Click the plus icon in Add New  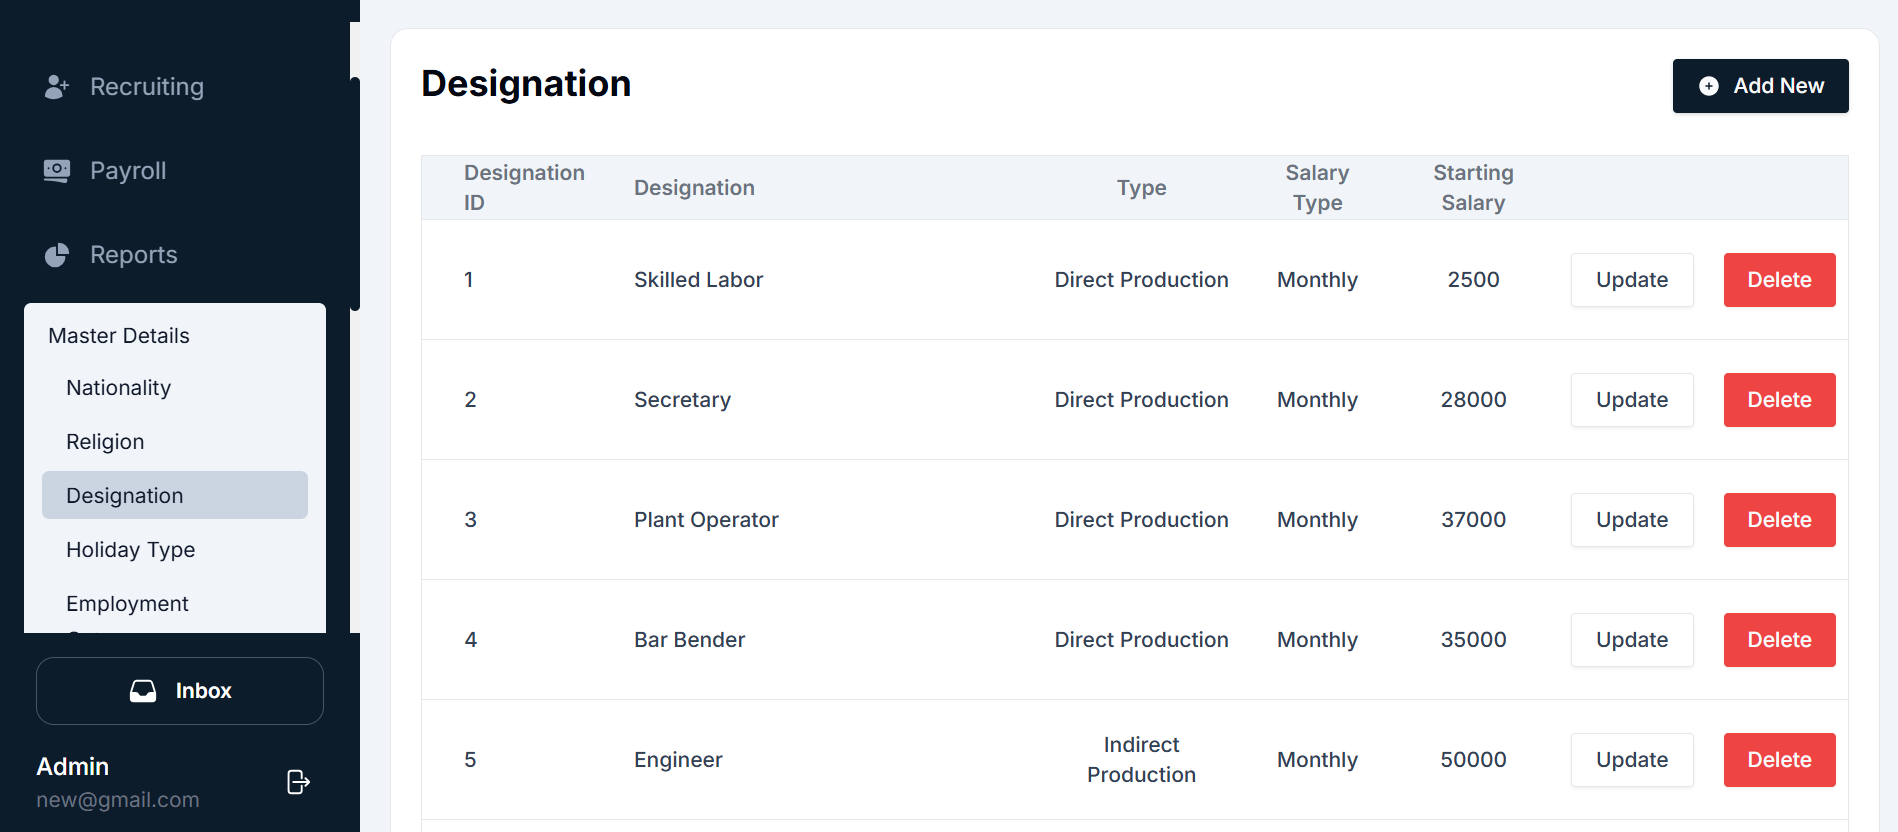(1709, 86)
